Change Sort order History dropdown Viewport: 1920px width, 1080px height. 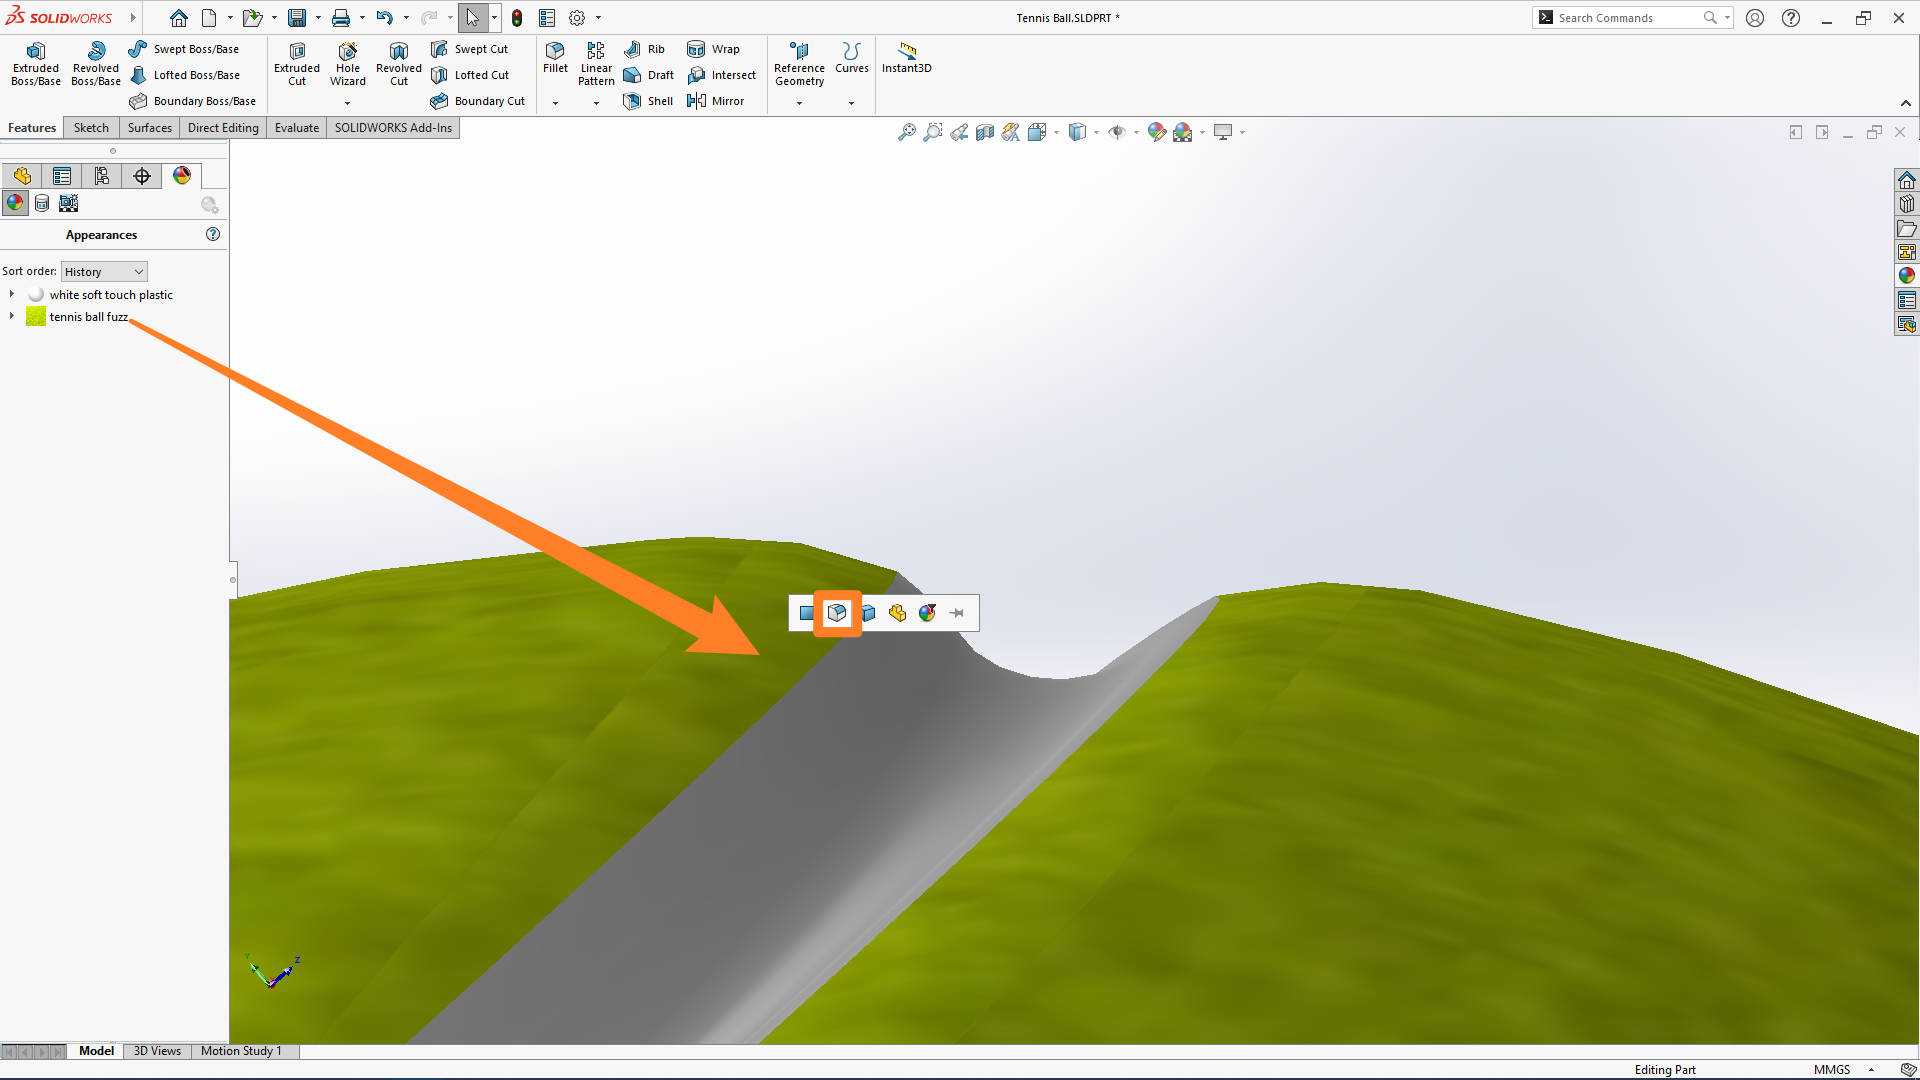(x=102, y=270)
